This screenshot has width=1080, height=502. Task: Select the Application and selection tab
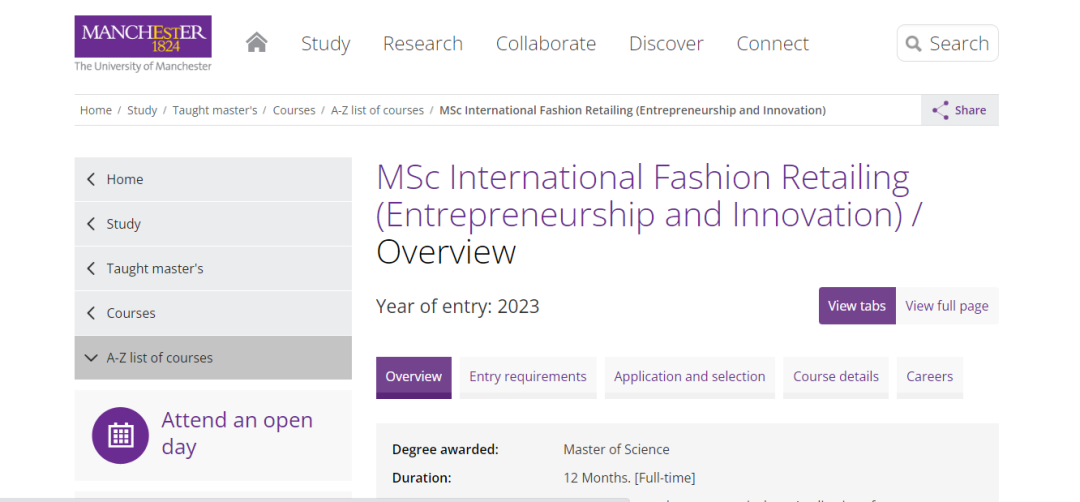click(689, 377)
